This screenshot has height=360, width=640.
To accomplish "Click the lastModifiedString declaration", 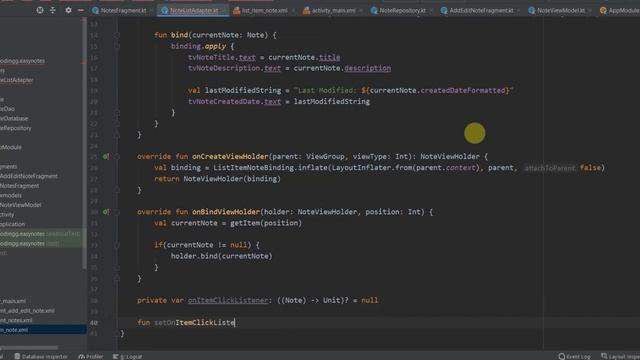I will 243,91.
